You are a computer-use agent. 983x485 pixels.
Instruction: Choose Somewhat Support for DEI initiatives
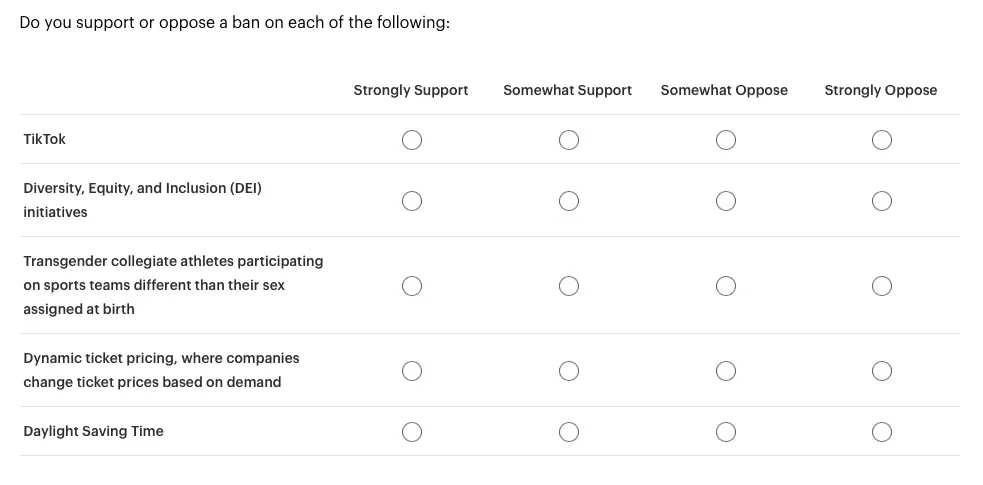click(x=569, y=201)
